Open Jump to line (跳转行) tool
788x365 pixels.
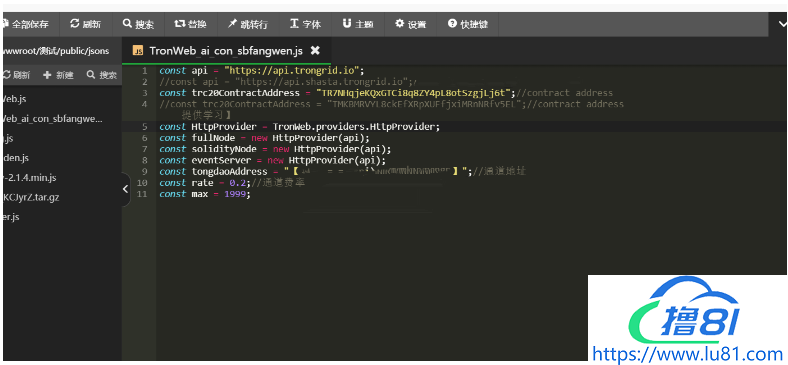coord(247,24)
